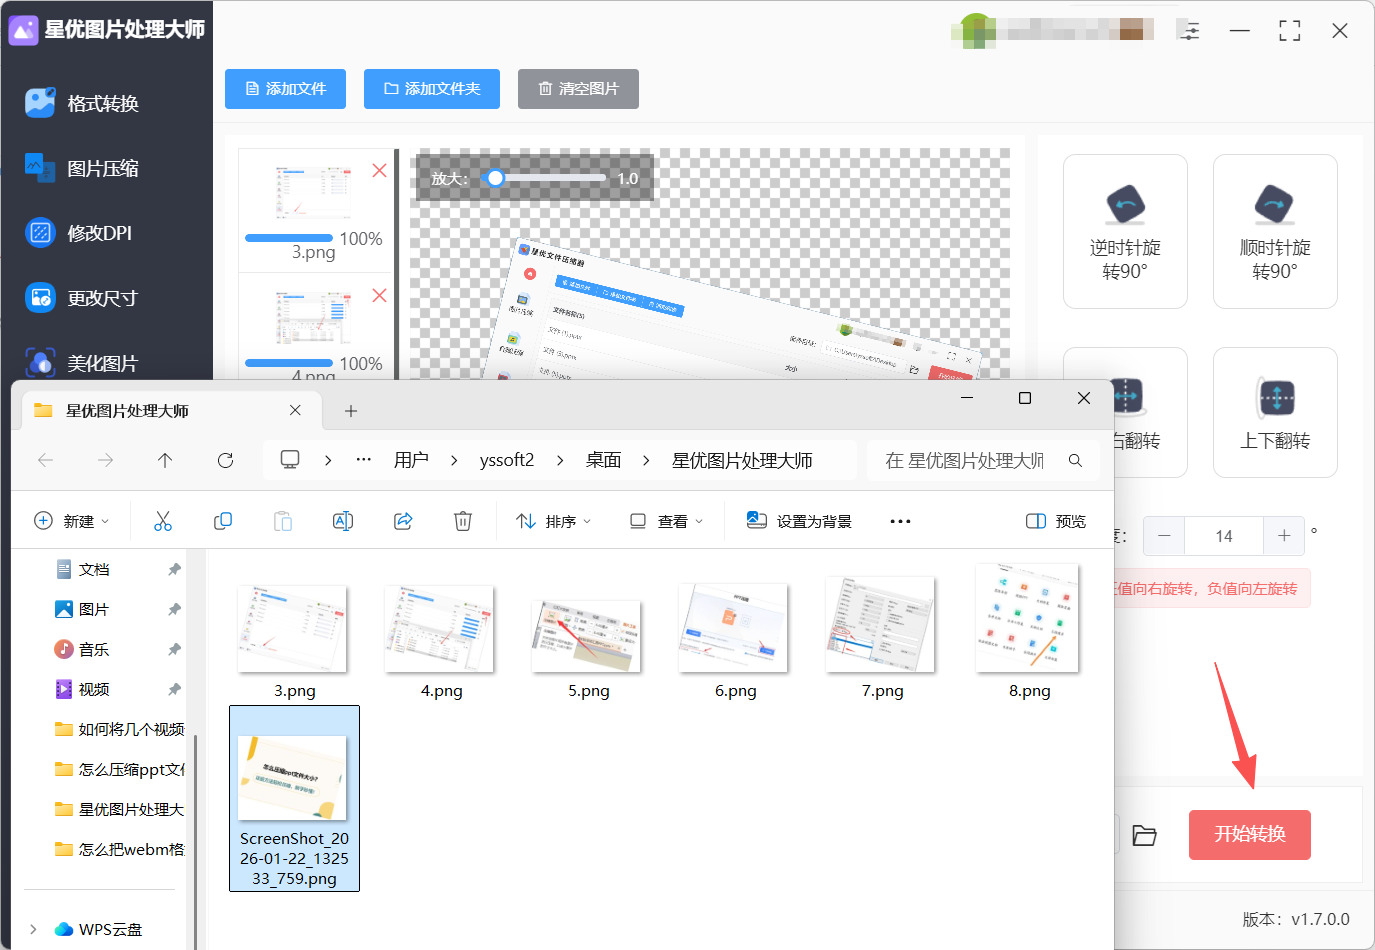Click 设置为背景 toolbar command
The height and width of the screenshot is (950, 1375).
[800, 521]
